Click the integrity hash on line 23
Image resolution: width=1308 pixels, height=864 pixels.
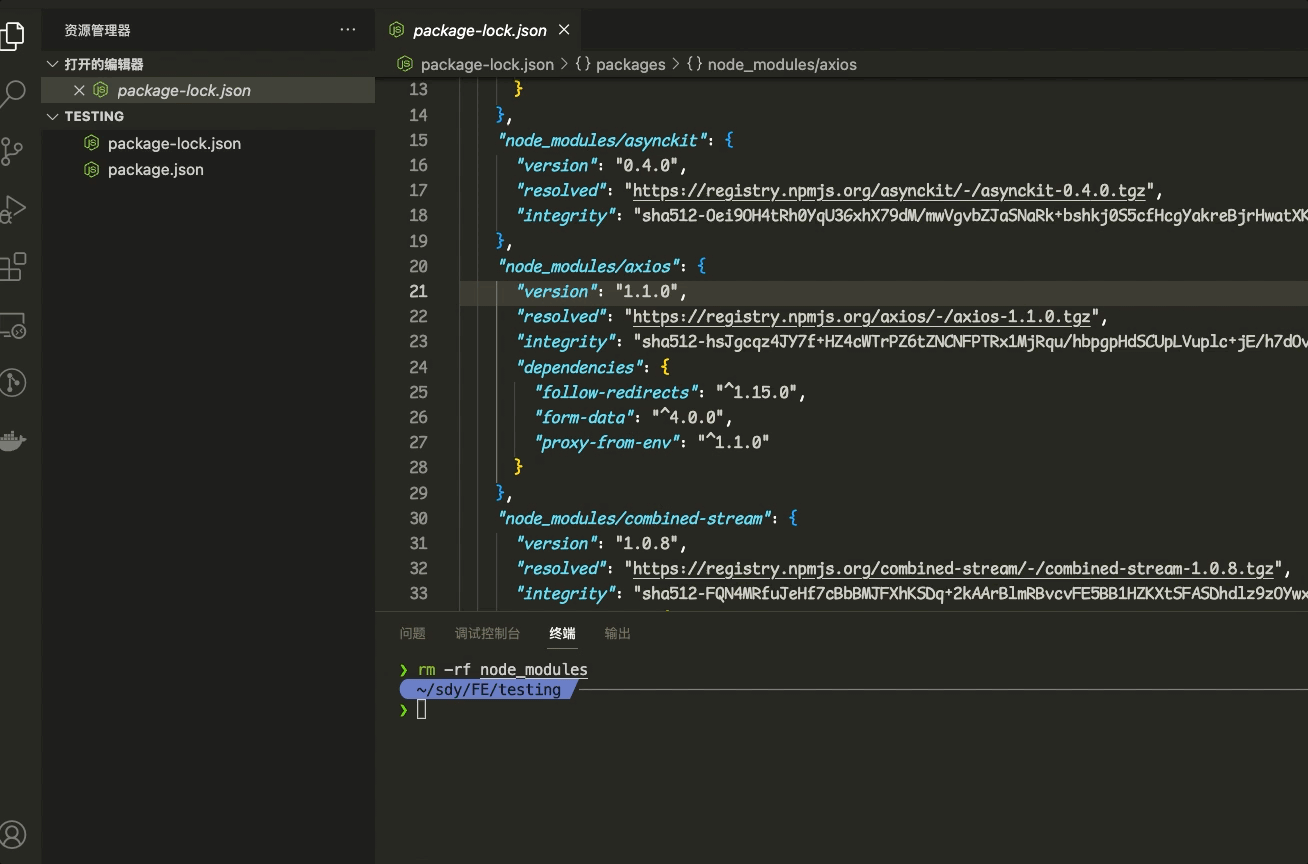[970, 341]
